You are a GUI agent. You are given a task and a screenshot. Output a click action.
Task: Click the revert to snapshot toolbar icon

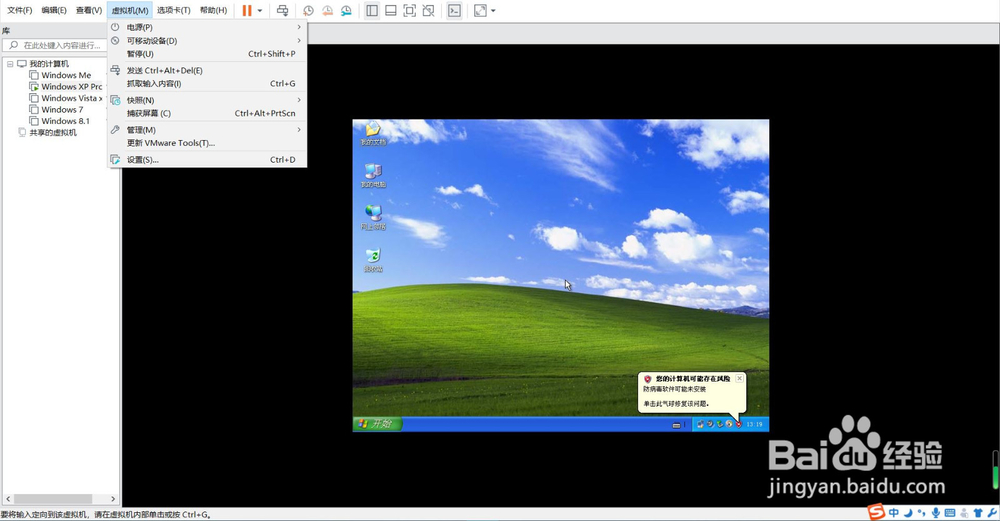click(x=327, y=10)
